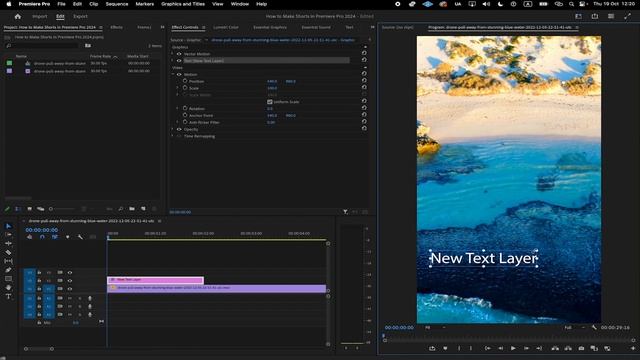This screenshot has width=640, height=360.
Task: Select the Slip tool
Action: [x=8, y=261]
